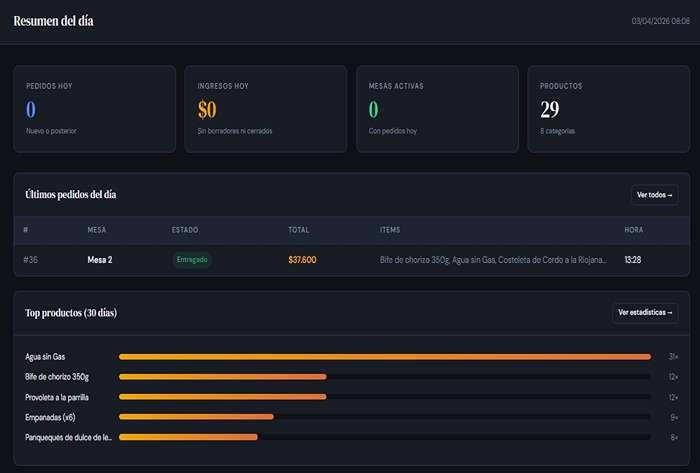Click the Ingresos Hoy $0 card
Viewport: 700px width, 473px height.
click(x=265, y=109)
